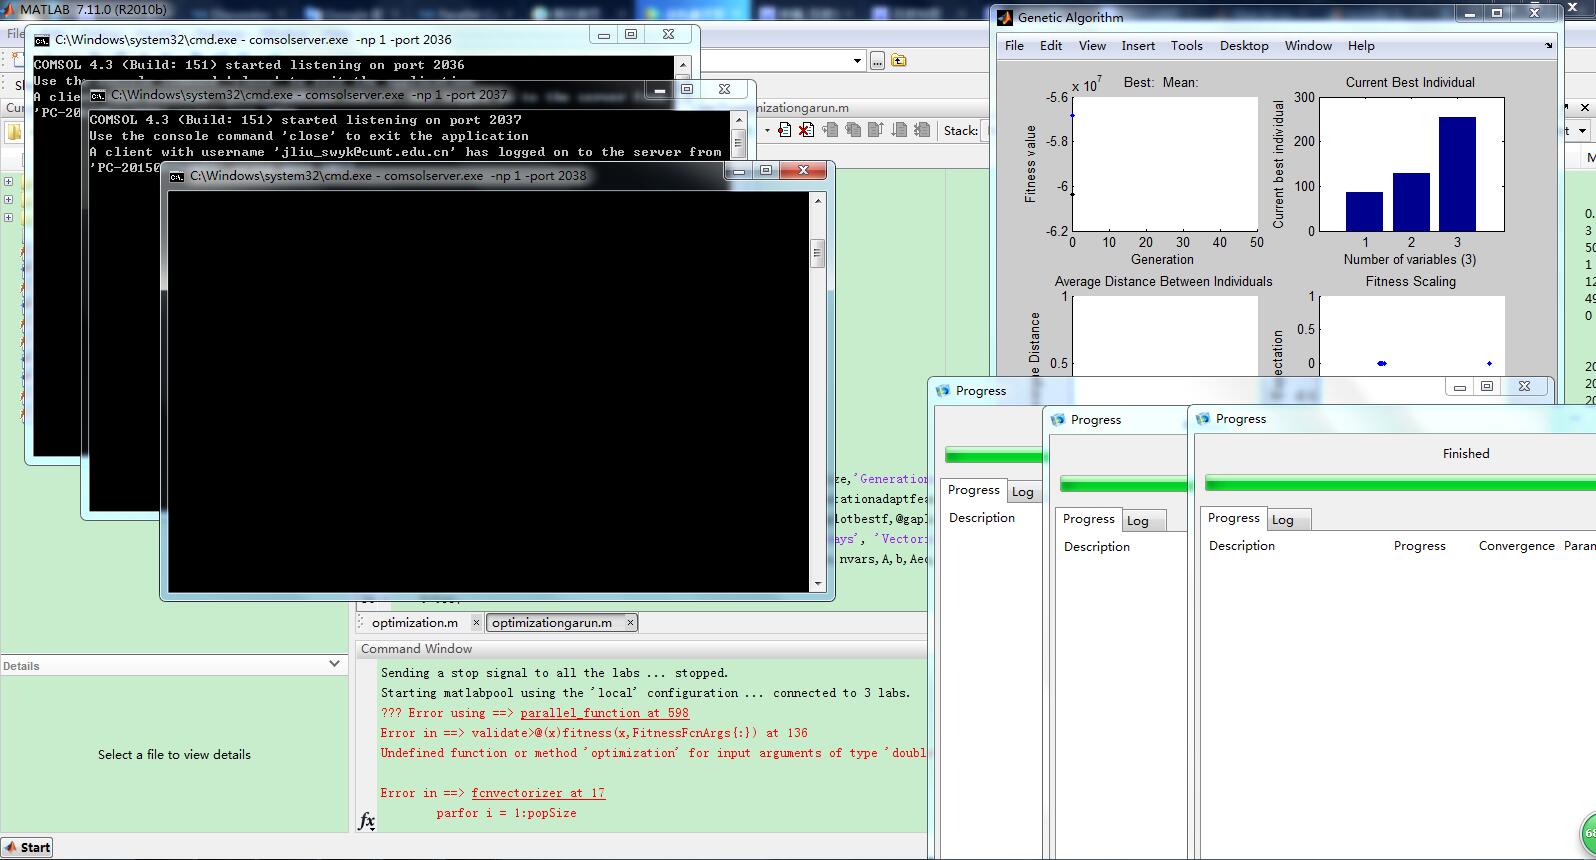Close the optimizationgarun.m editor tab
Screen dimensions: 1596x860
point(630,623)
